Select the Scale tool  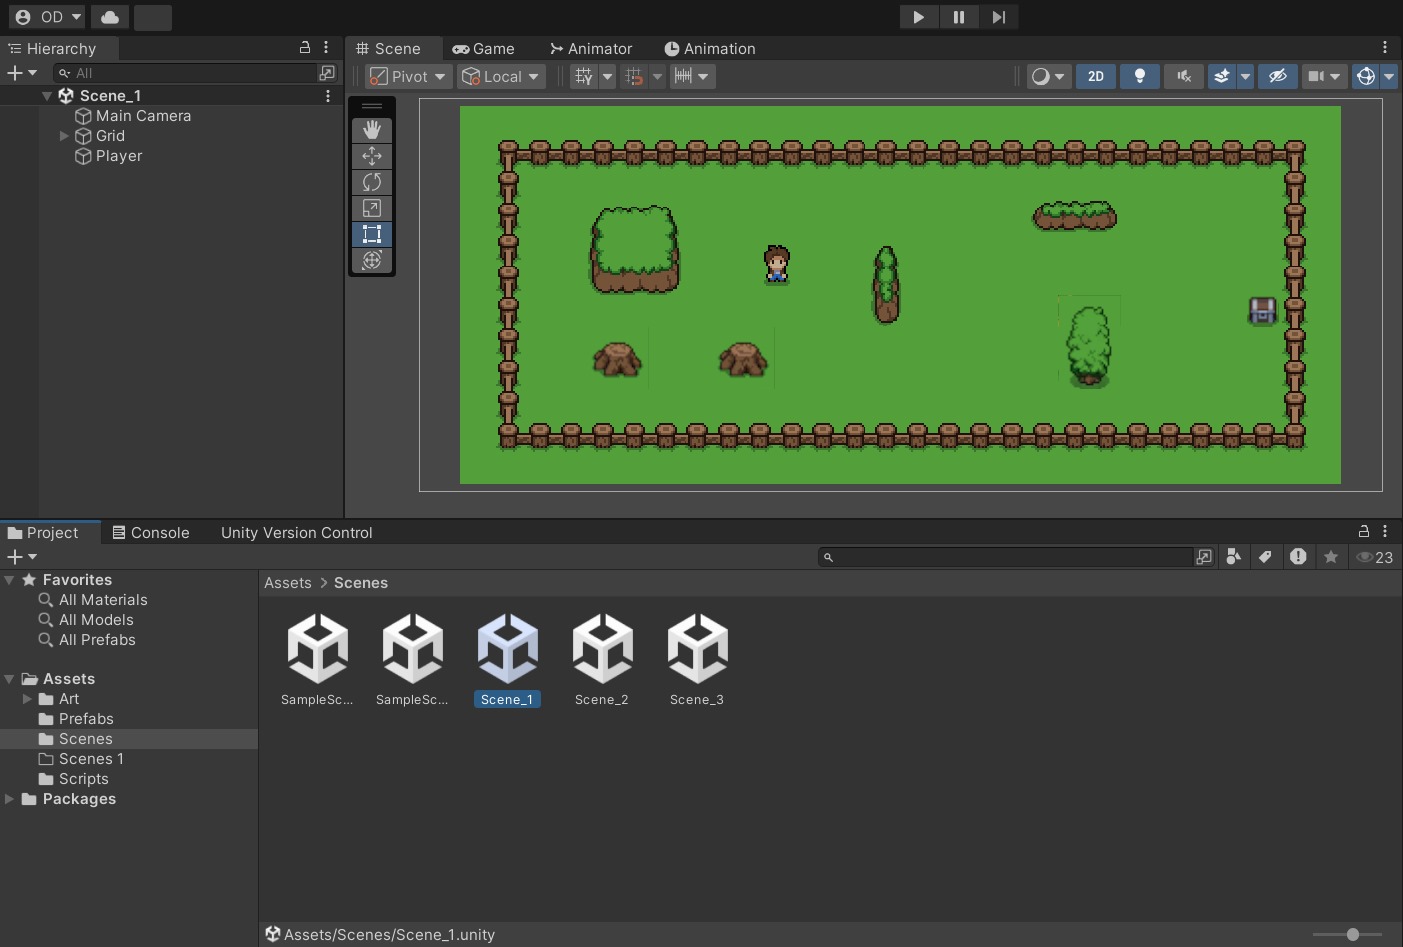372,208
